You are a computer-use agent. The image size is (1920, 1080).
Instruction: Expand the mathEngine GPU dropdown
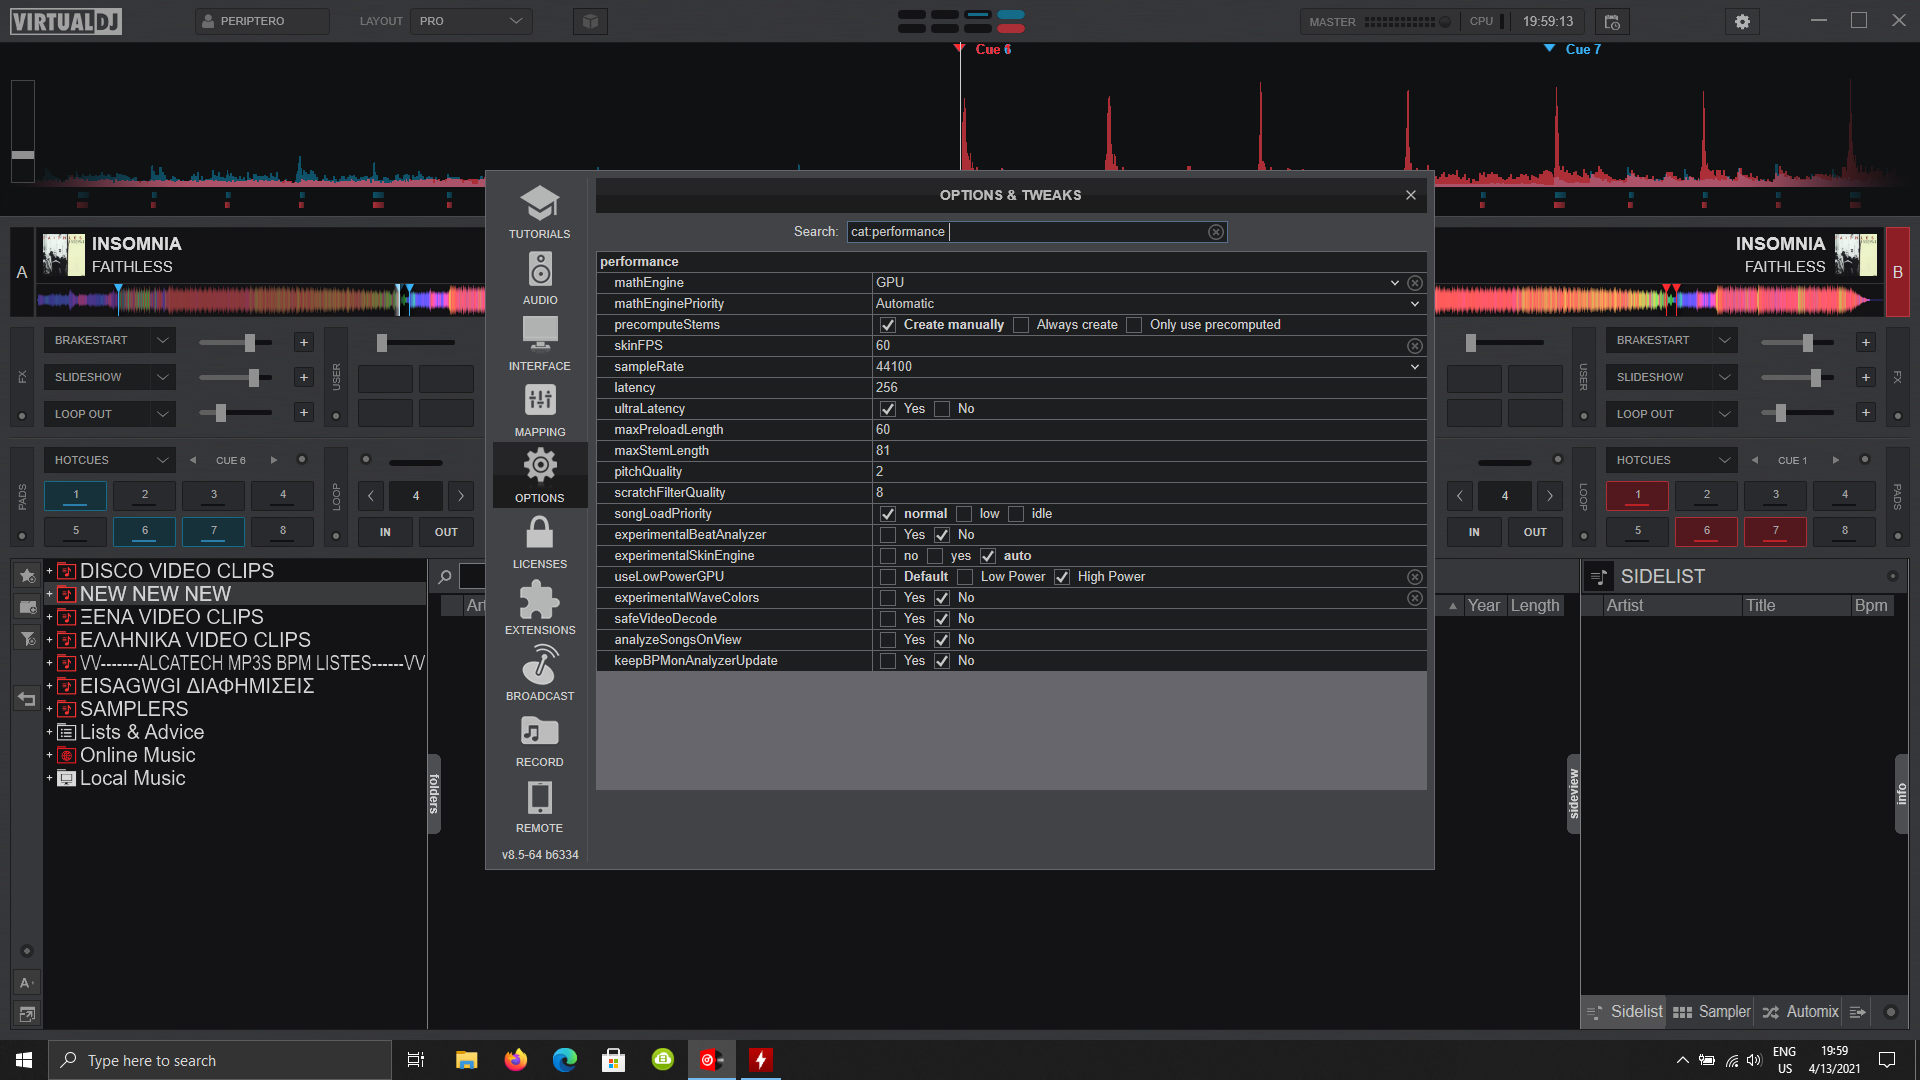1394,283
